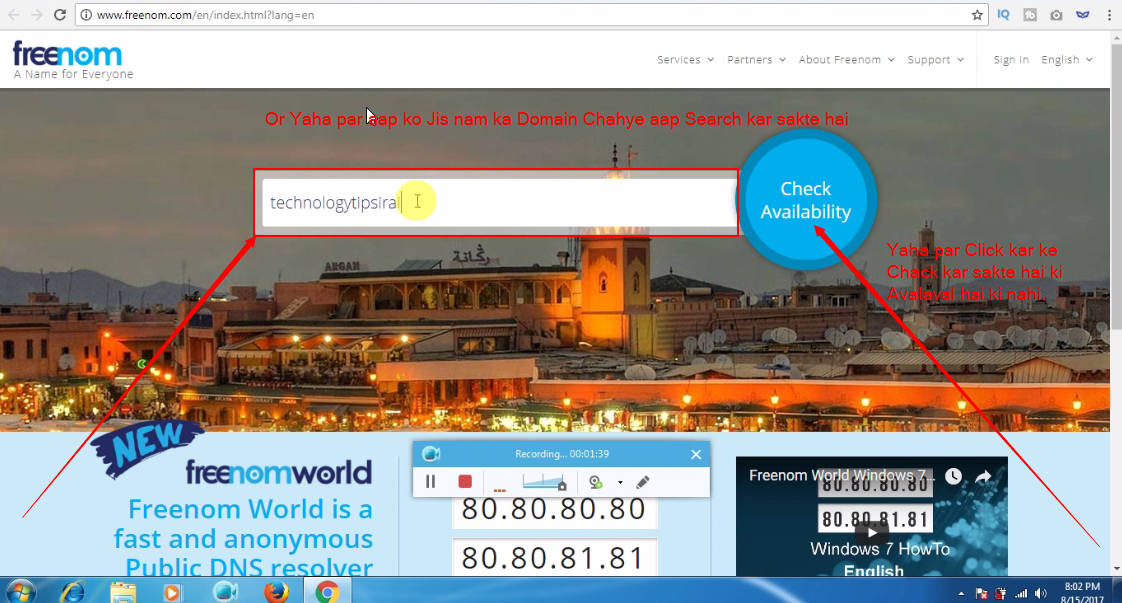
Task: Click the video Watch later clock icon
Action: click(x=953, y=476)
